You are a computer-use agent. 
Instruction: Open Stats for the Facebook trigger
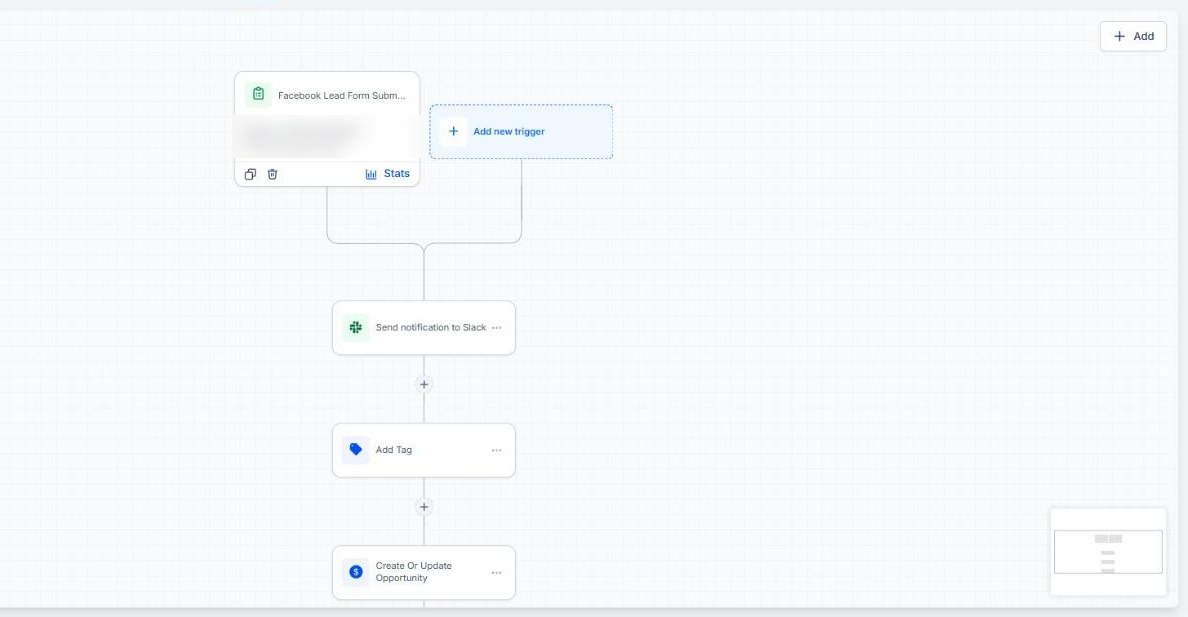point(387,174)
